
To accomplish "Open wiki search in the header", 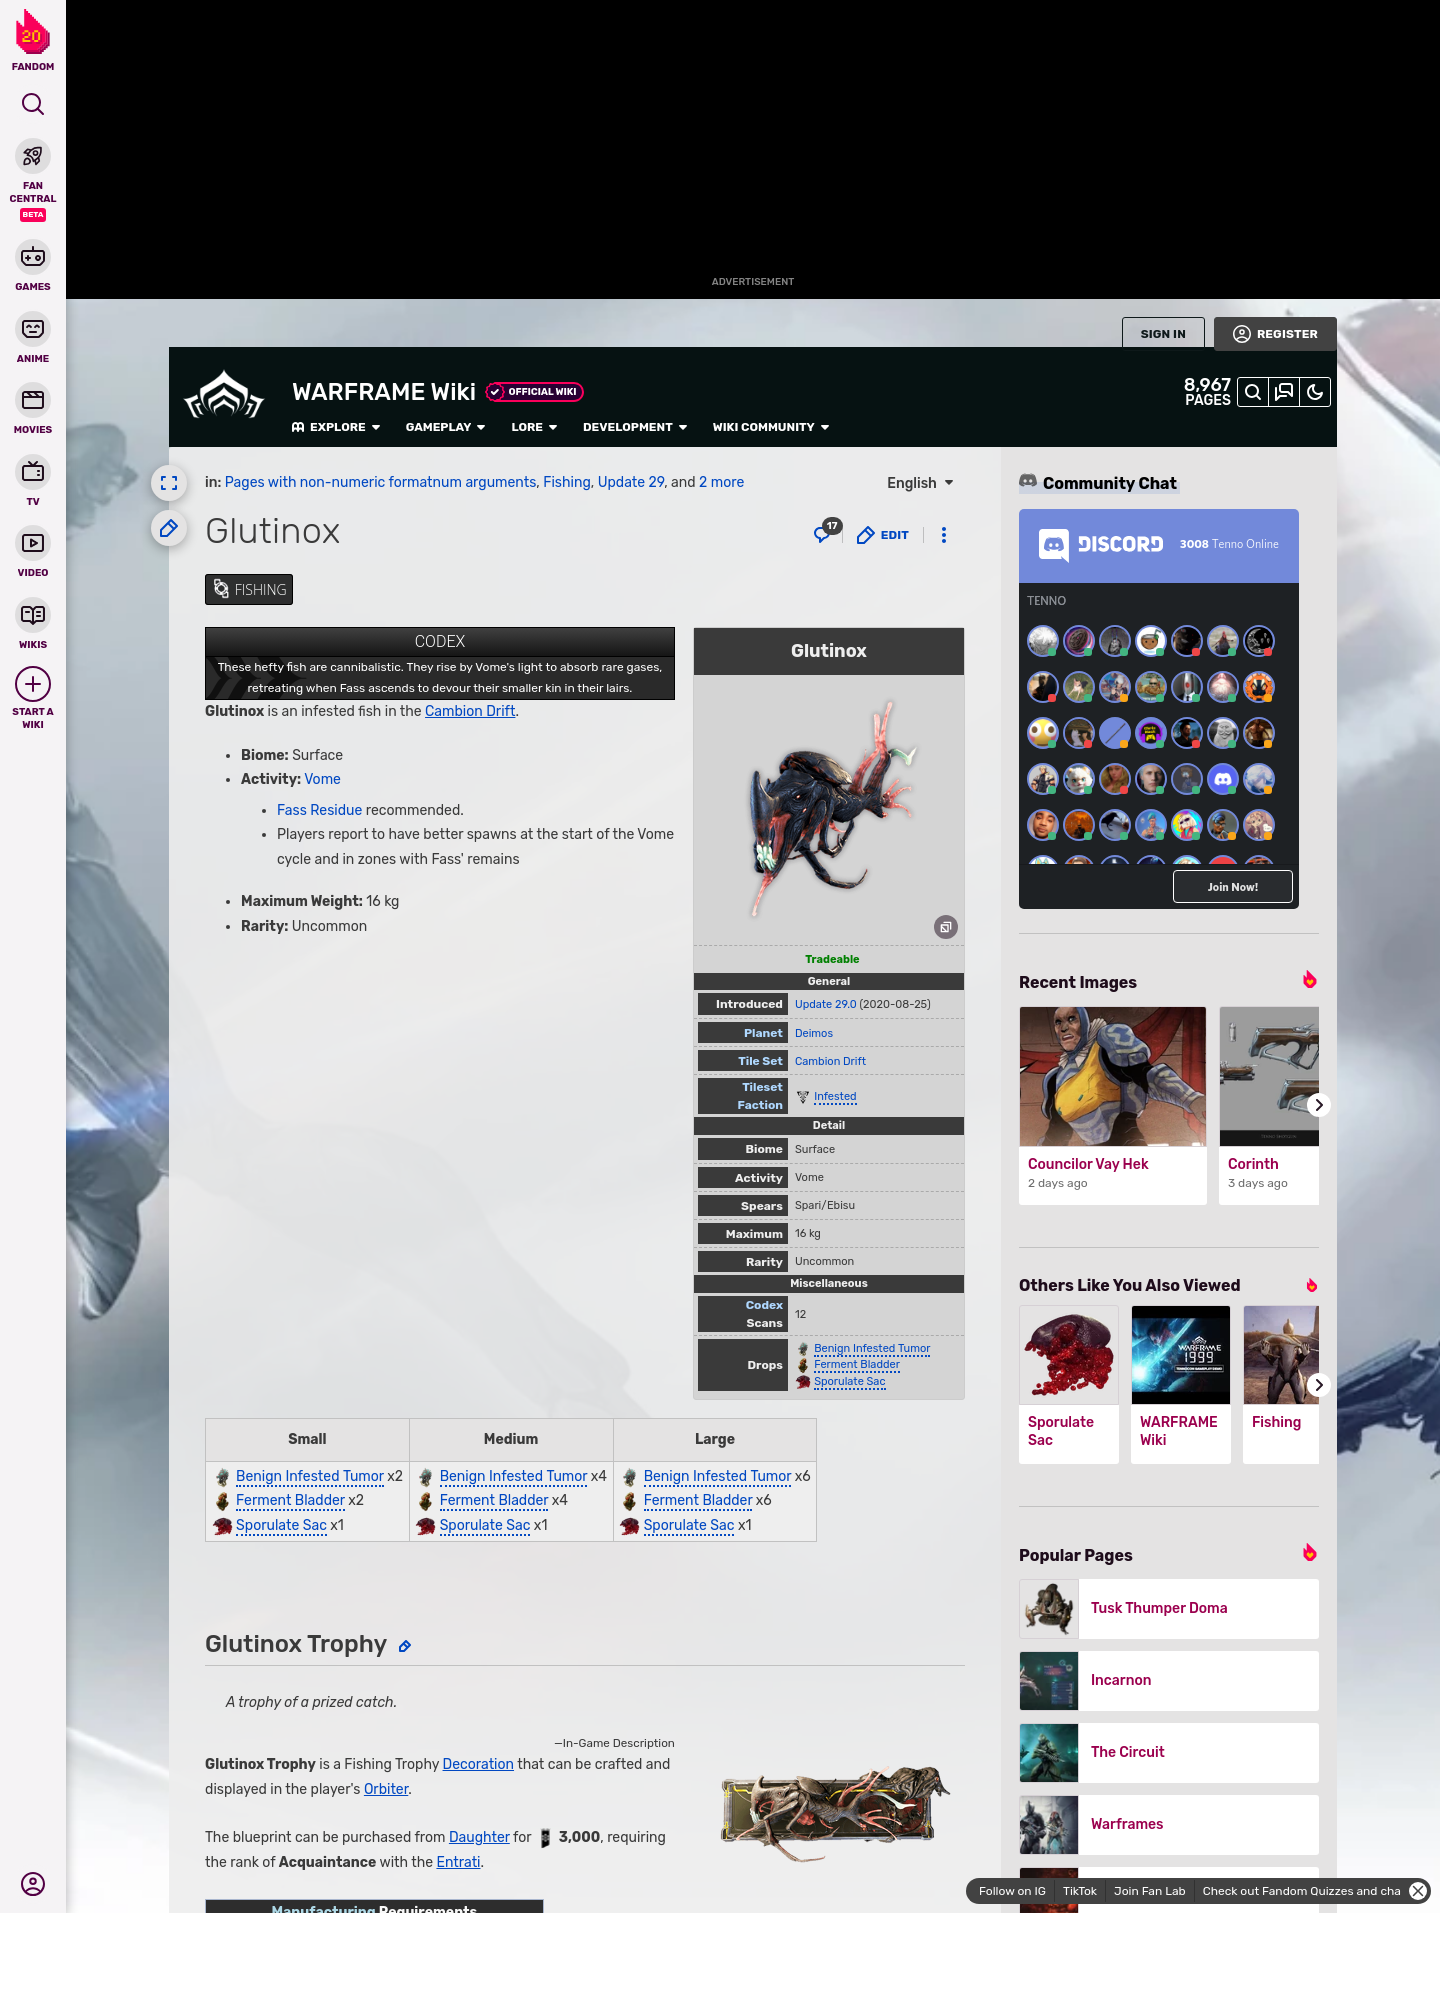I will click(1253, 392).
